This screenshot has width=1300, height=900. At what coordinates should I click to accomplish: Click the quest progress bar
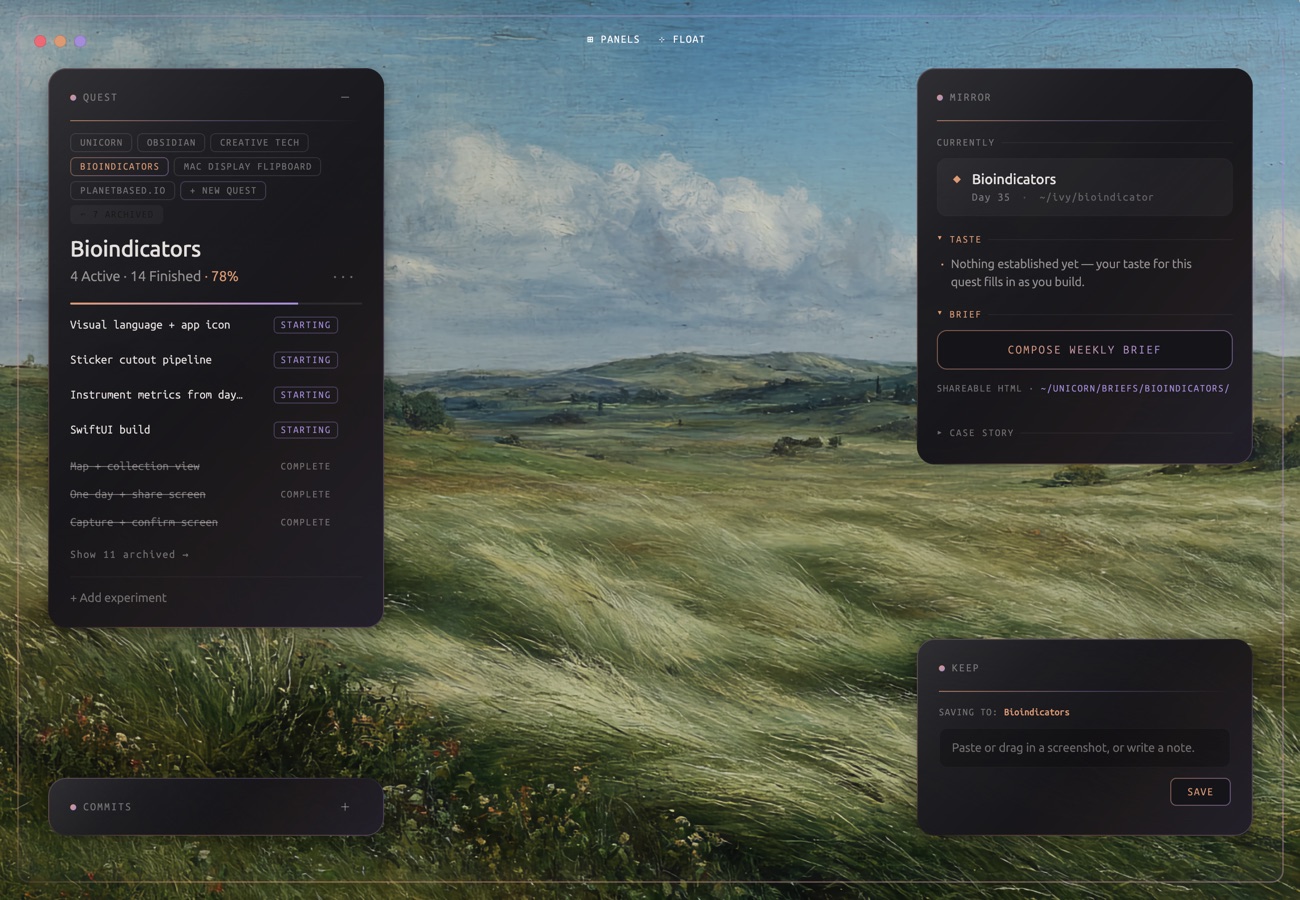click(x=216, y=303)
